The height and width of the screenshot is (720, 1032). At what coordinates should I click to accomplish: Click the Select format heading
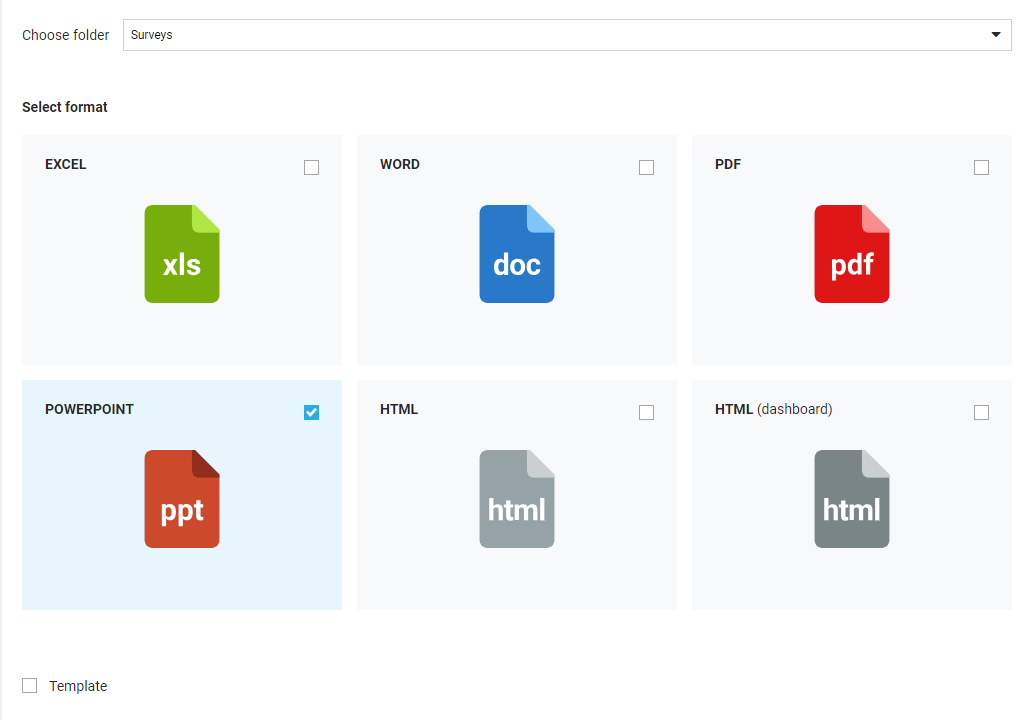[64, 107]
